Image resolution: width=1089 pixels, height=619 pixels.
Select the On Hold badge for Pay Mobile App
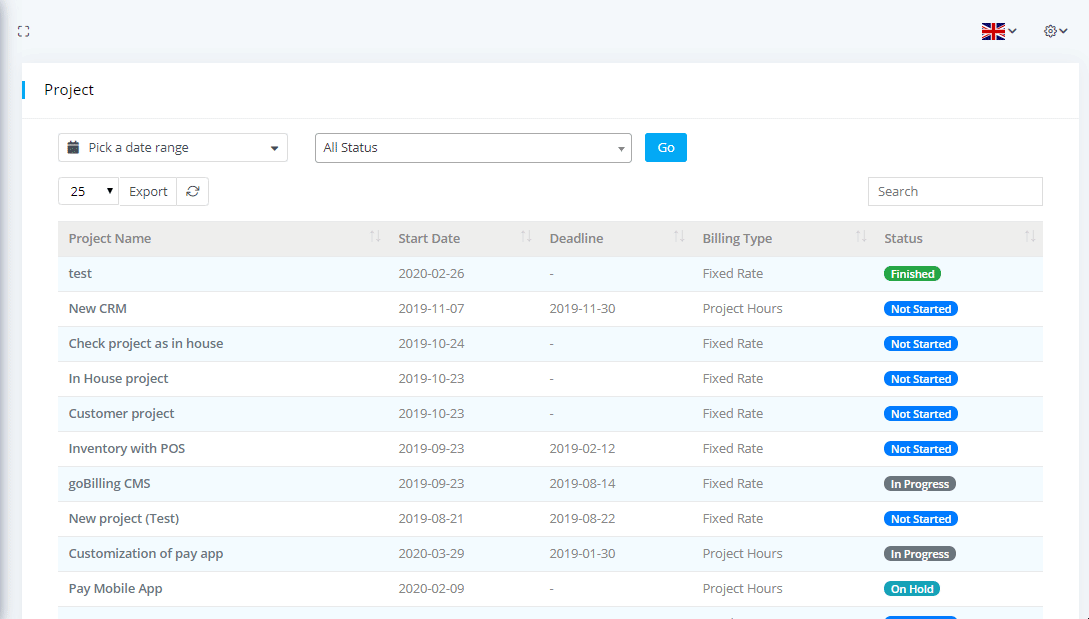click(911, 589)
